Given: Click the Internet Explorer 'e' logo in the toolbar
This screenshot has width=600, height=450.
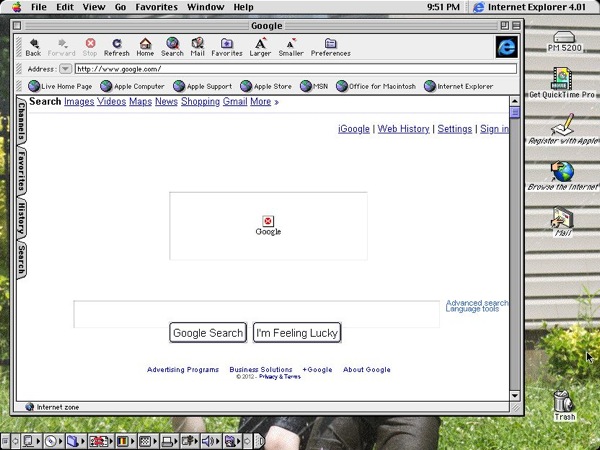Looking at the screenshot, I should [507, 47].
